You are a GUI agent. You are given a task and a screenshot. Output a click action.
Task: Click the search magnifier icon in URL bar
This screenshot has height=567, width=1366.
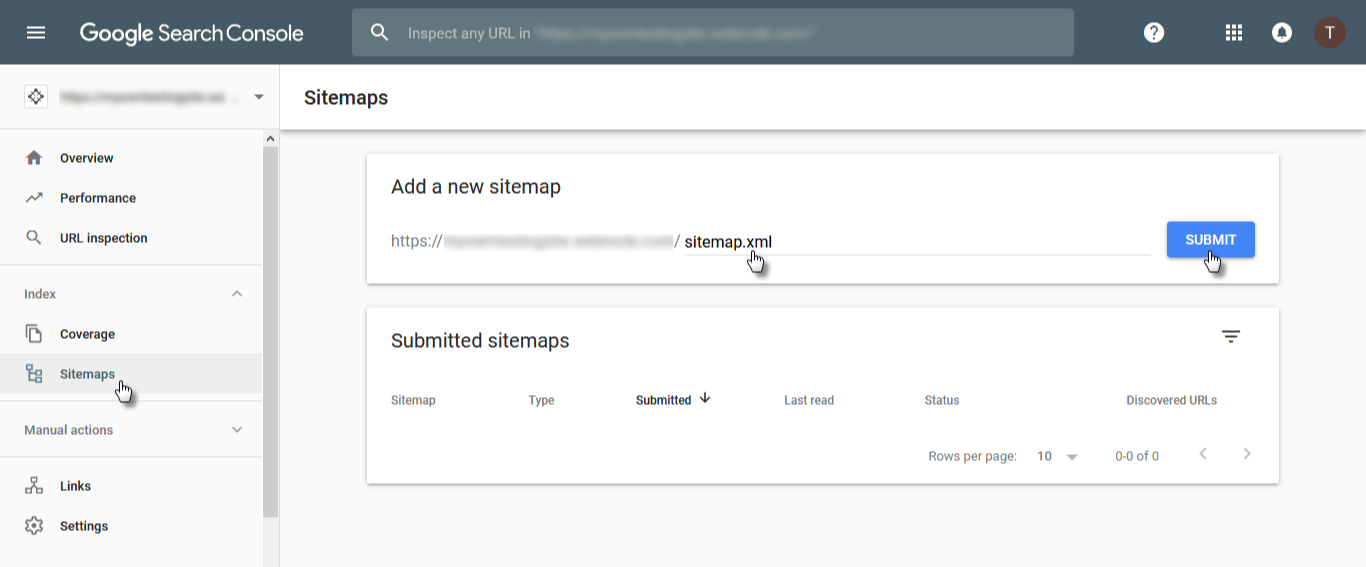click(x=379, y=33)
